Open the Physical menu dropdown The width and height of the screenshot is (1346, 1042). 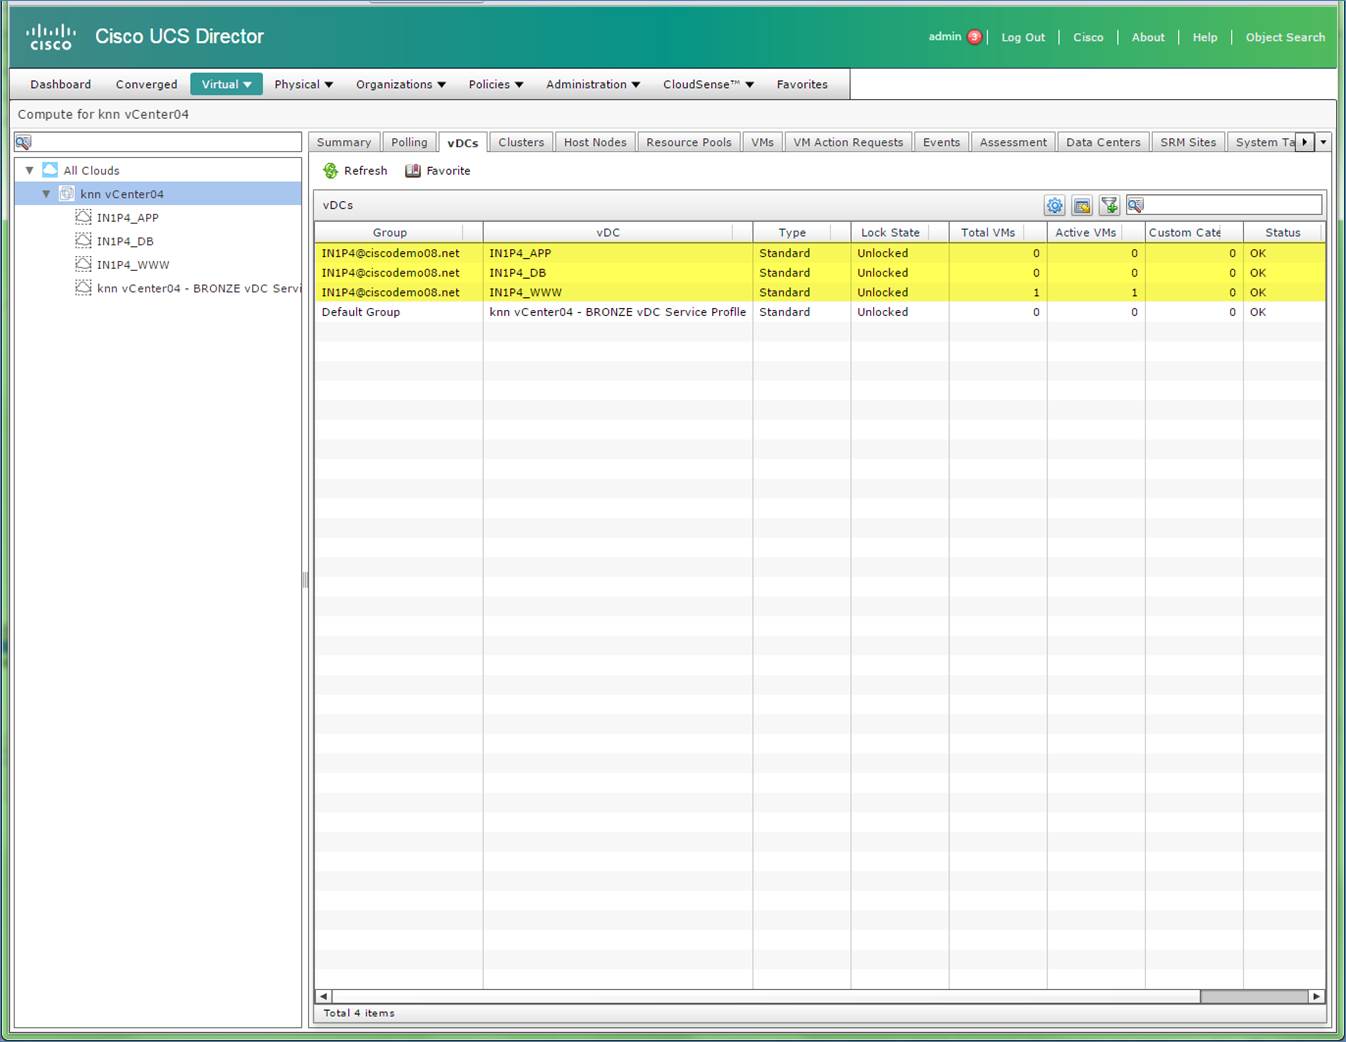point(304,84)
